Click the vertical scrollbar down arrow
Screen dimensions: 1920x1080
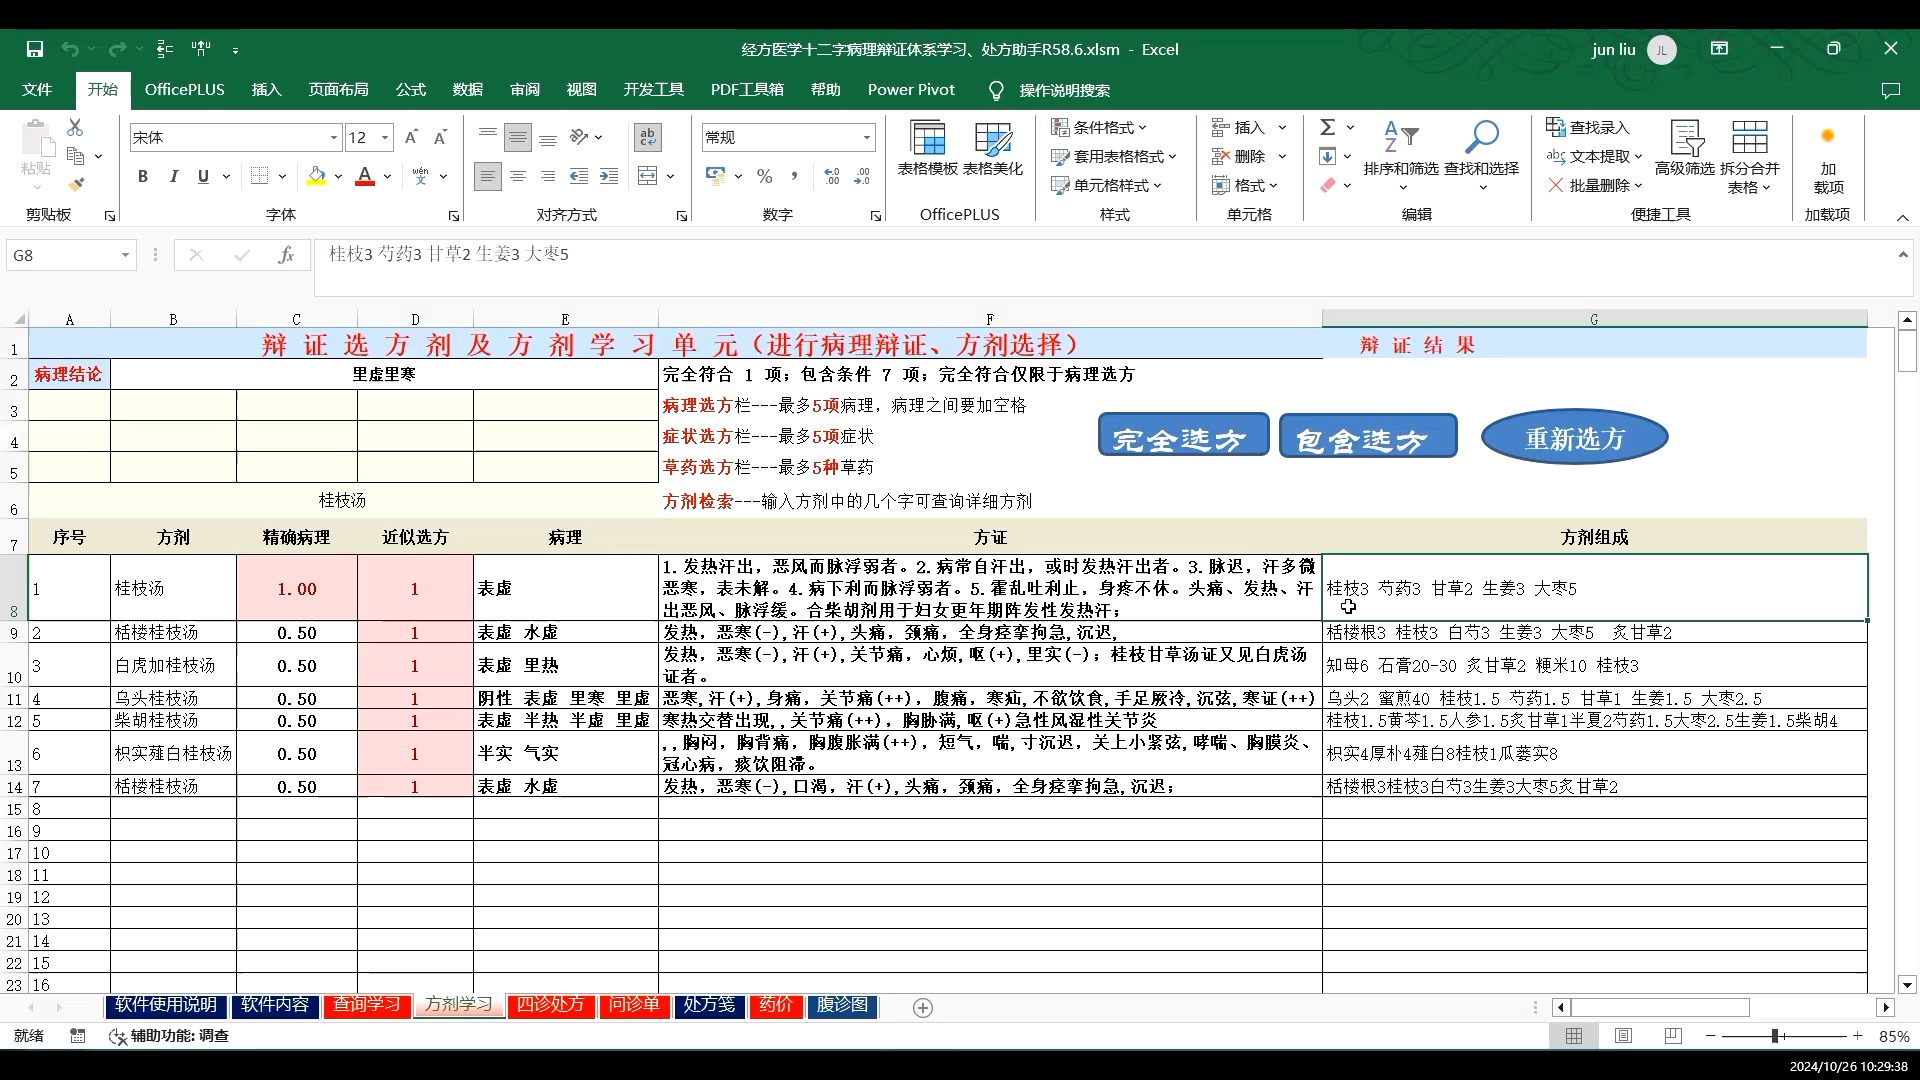1907,985
